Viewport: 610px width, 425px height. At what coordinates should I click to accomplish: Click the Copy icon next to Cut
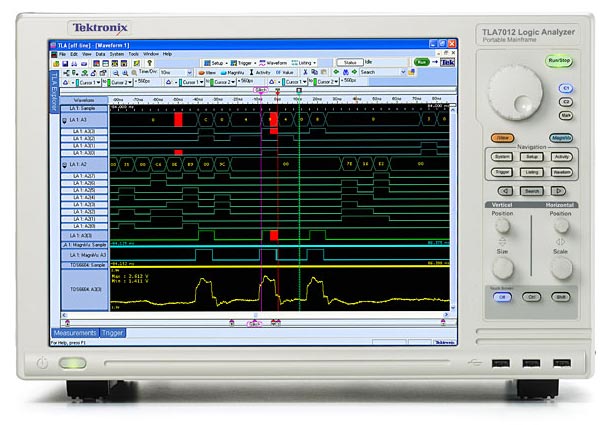coord(314,72)
